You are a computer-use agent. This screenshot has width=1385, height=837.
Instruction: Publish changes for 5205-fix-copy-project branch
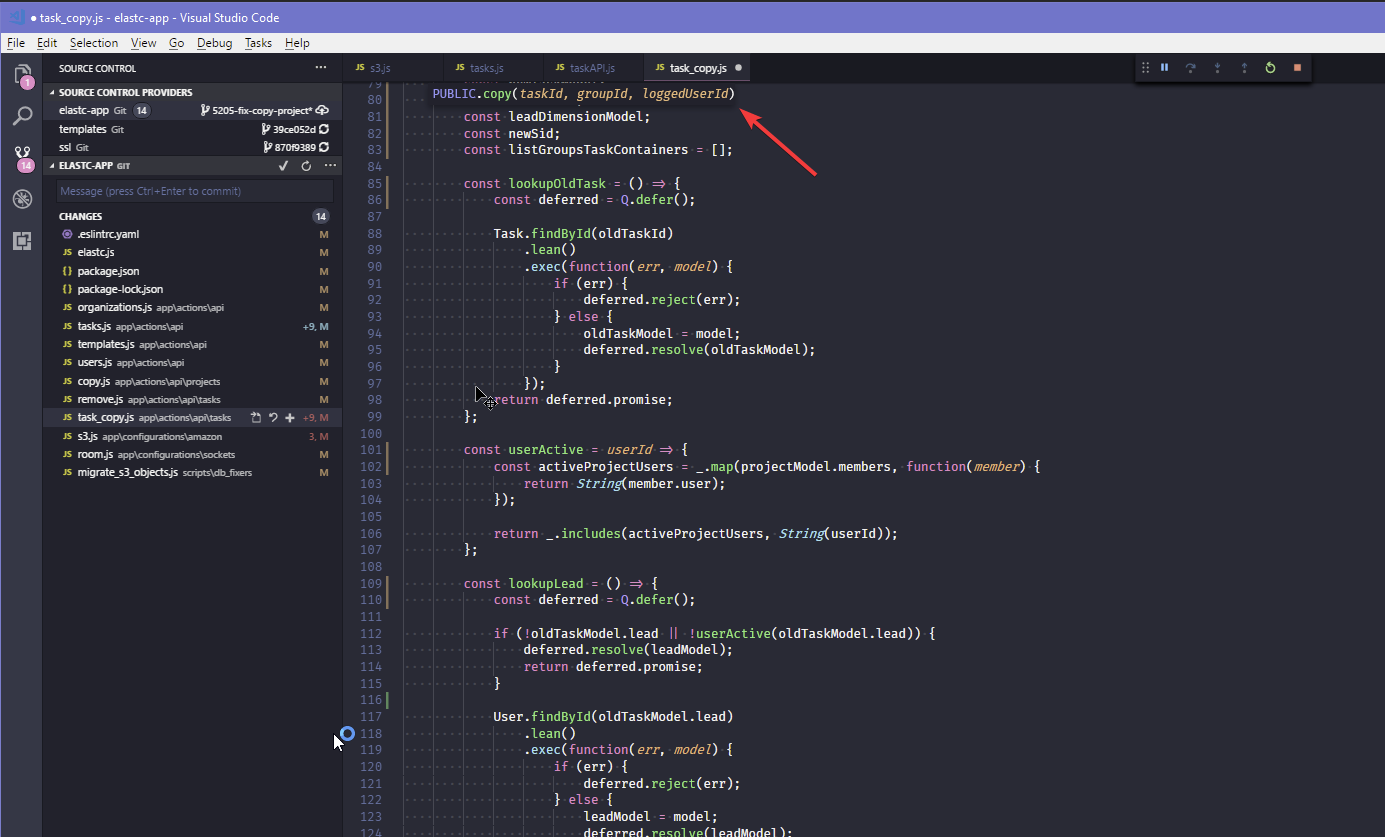point(323,111)
